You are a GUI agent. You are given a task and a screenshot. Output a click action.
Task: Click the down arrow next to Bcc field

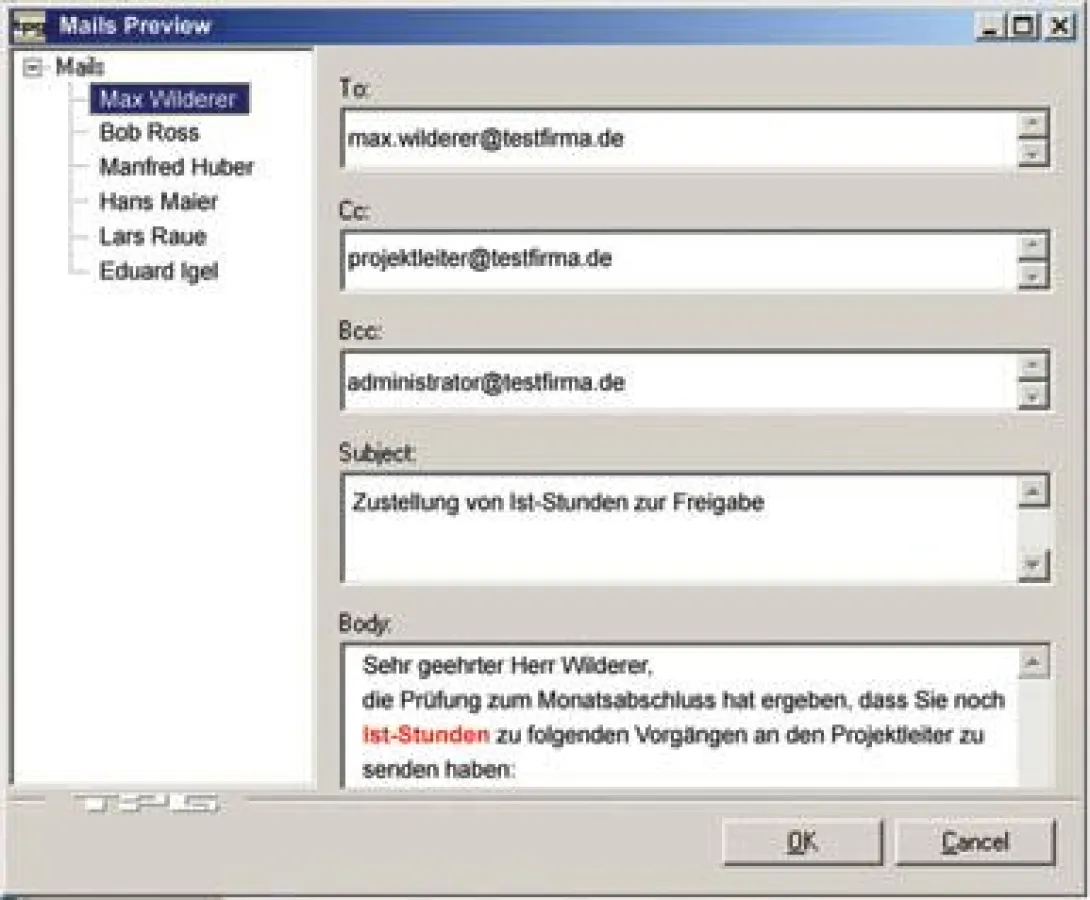1033,395
